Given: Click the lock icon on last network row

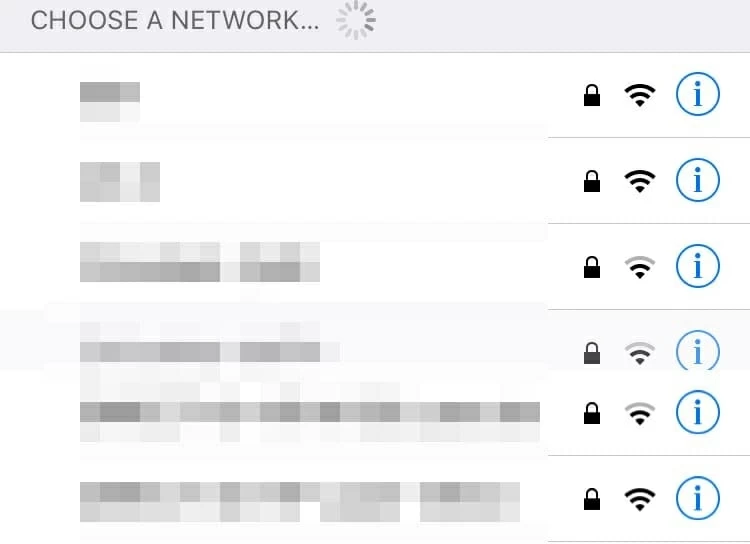Looking at the screenshot, I should tap(592, 499).
